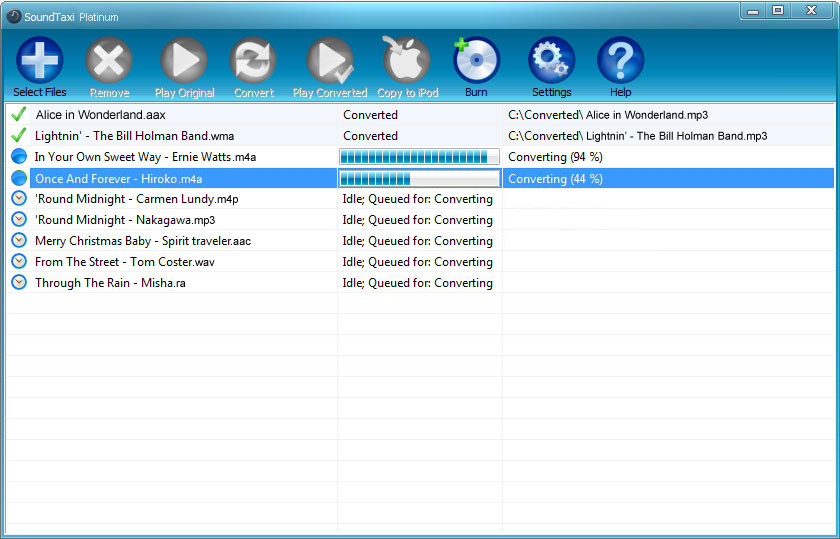This screenshot has height=539, width=840.
Task: Click the 44% conversion progress bar
Action: point(419,178)
